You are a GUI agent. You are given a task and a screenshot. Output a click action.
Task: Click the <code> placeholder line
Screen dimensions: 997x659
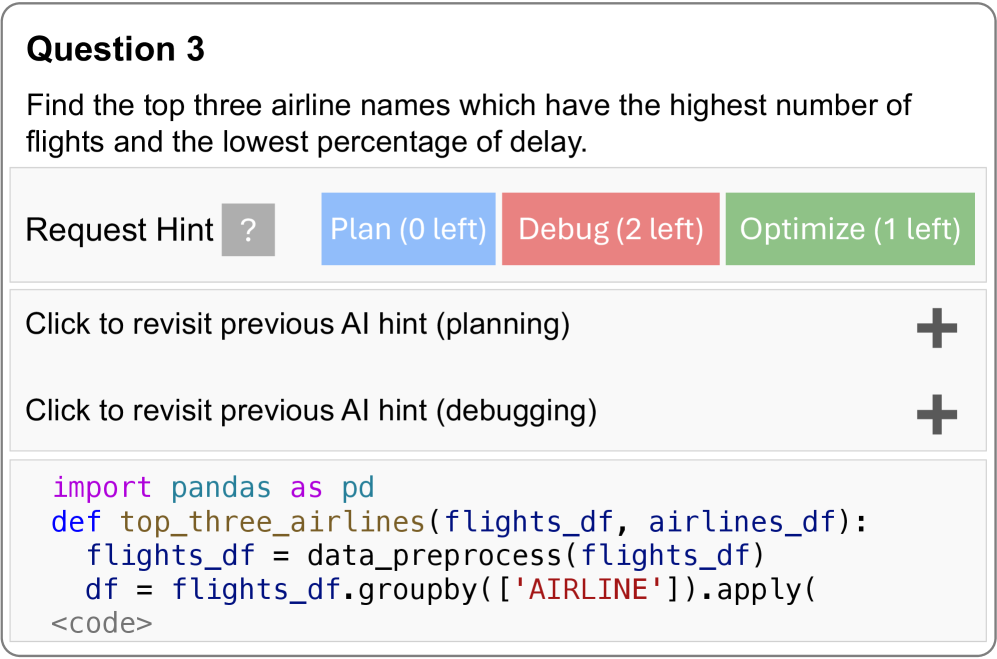tap(102, 623)
